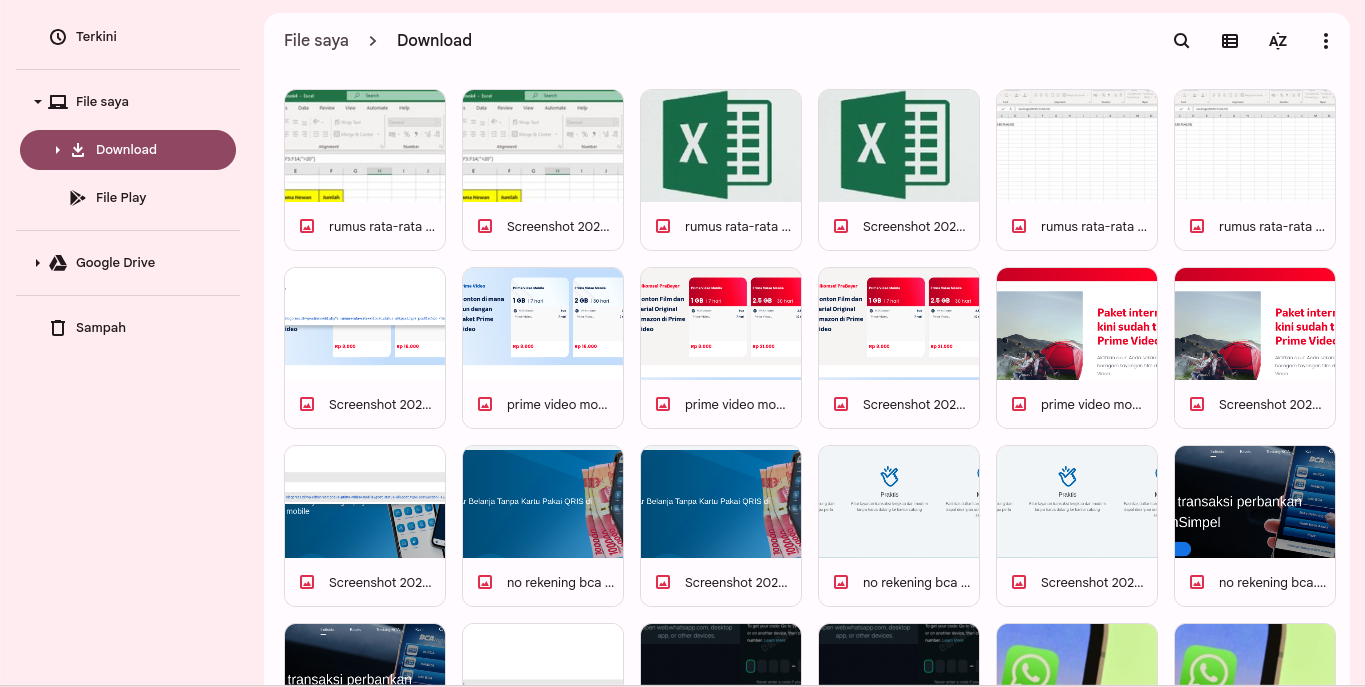Screen dimensions: 1365x687
Task: Open the Terkini recent files view
Action: point(128,37)
